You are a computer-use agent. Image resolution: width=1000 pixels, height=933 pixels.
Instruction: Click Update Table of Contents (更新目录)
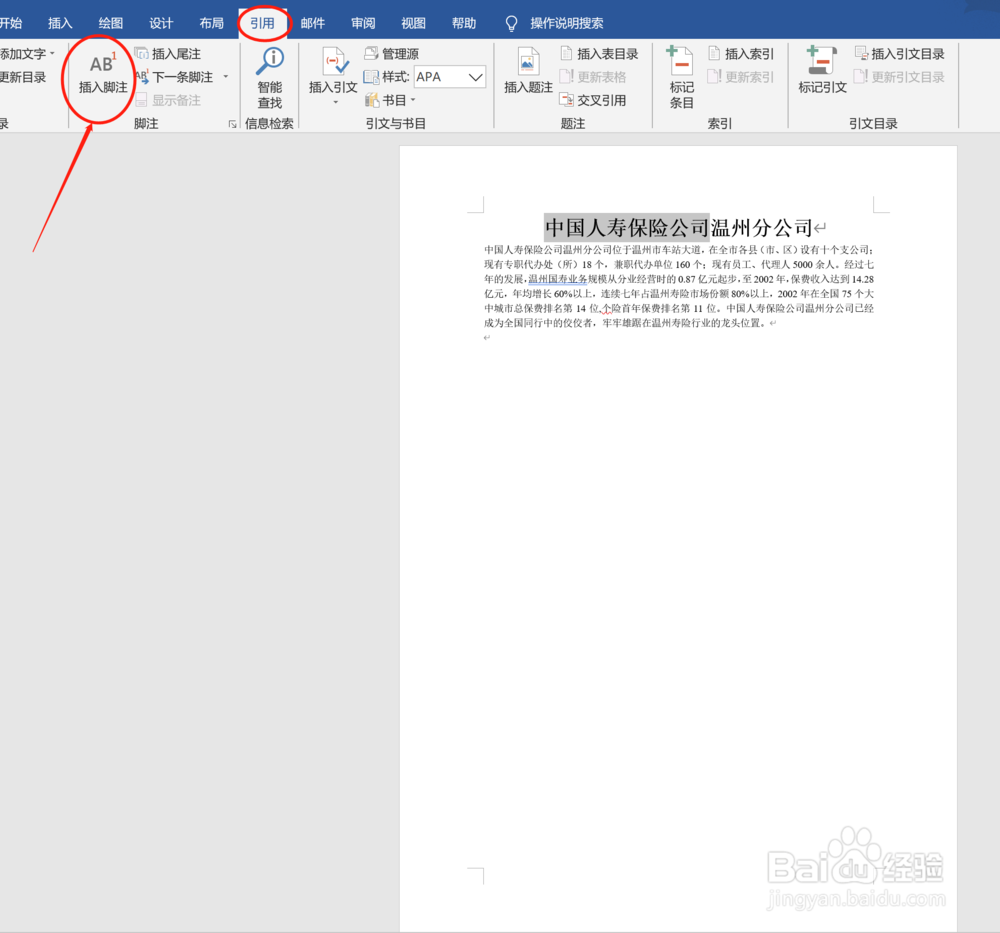(23, 77)
